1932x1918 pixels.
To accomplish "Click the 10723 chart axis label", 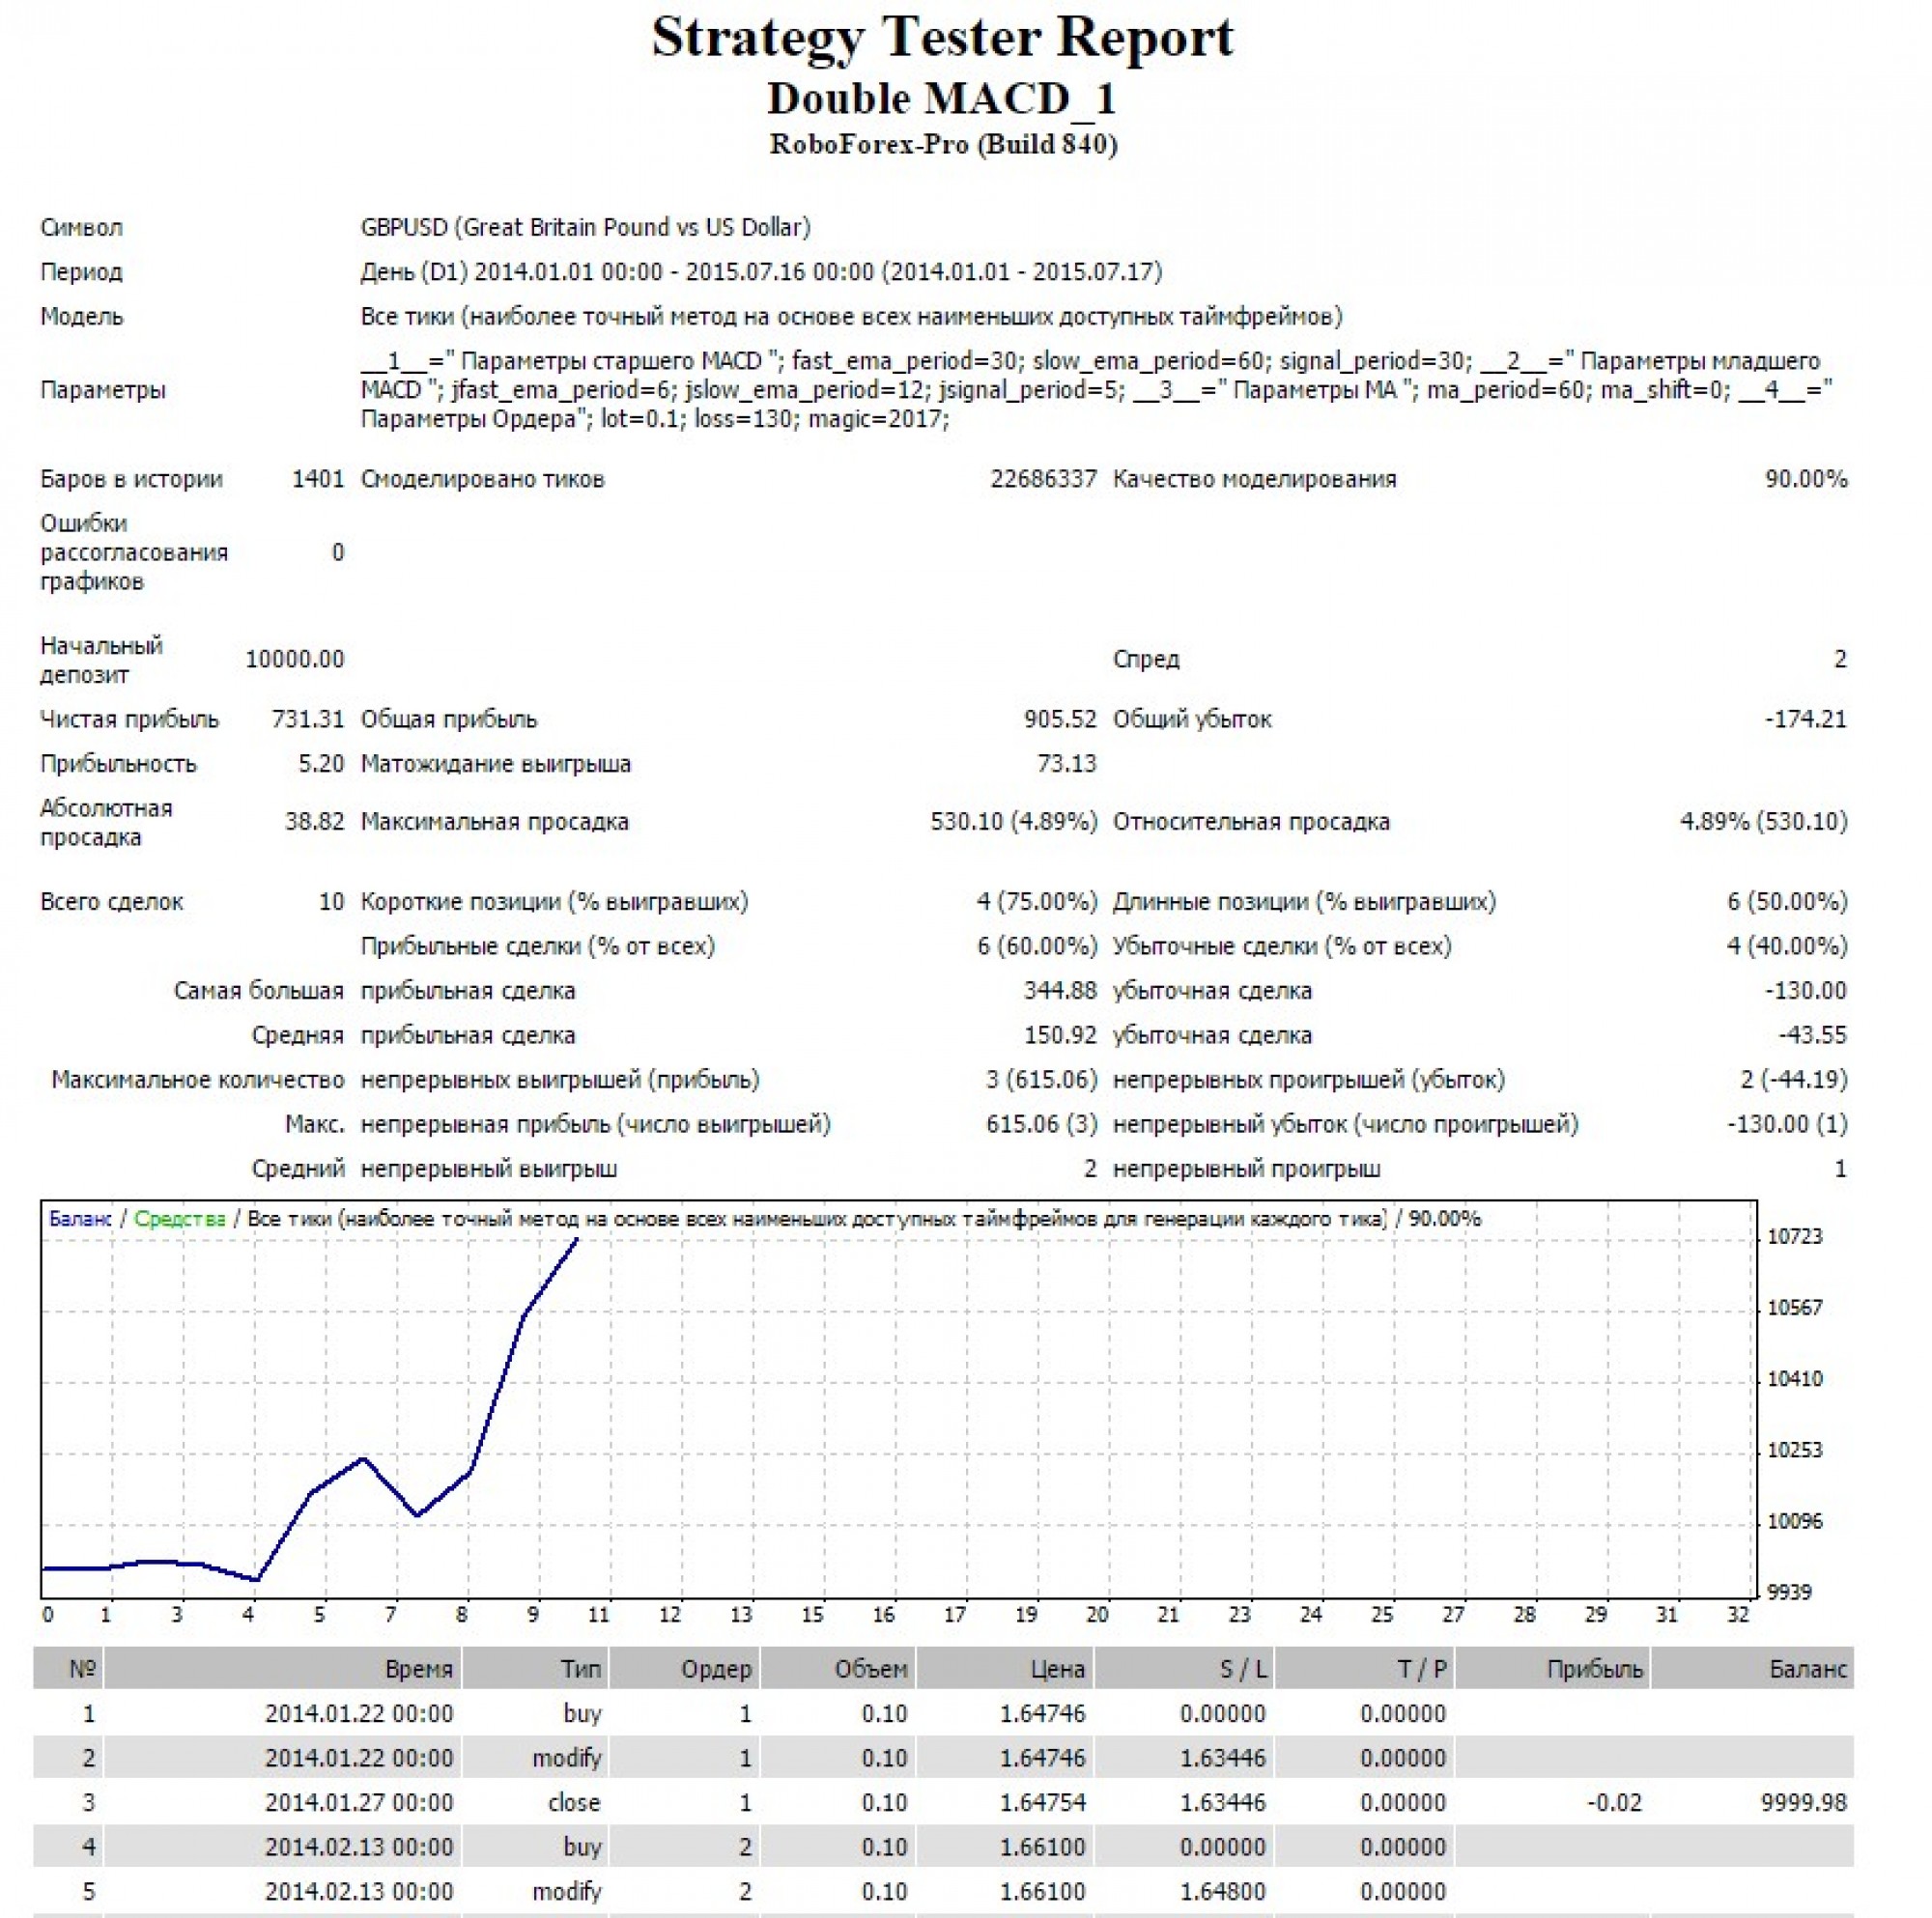I will click(1795, 1237).
